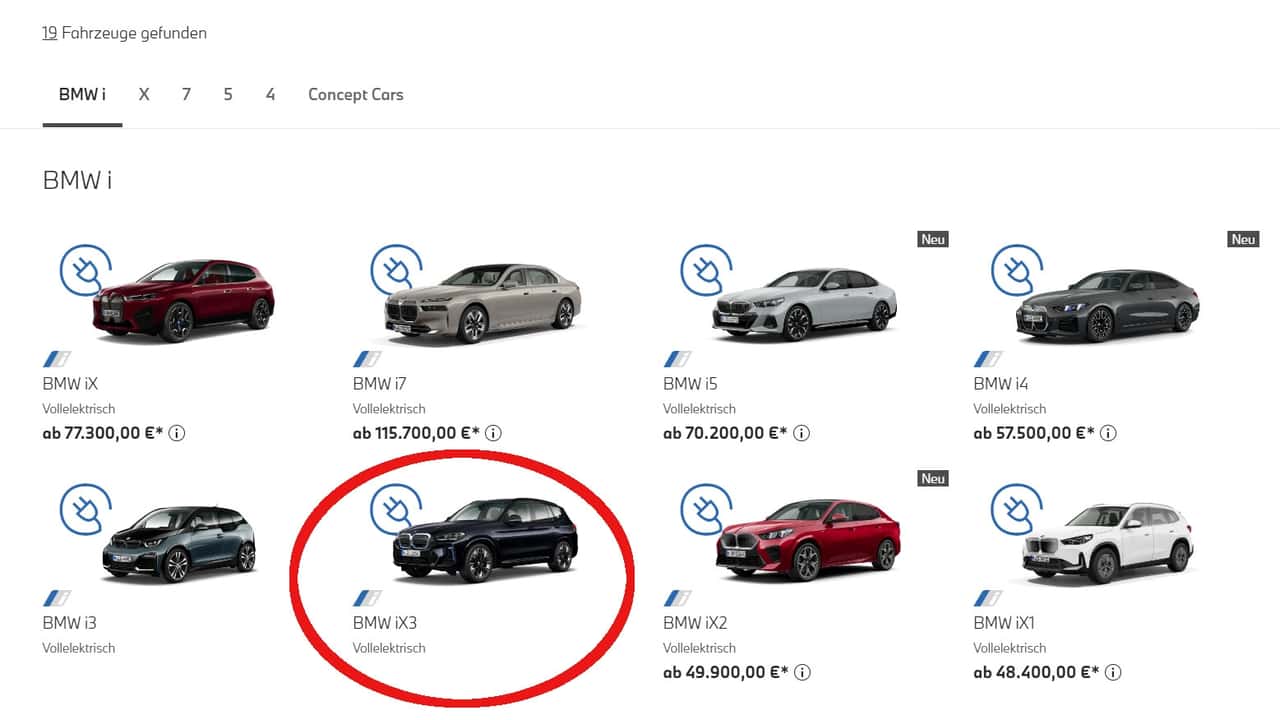This screenshot has height=720, width=1280.
Task: Click the BMW i stripe logo above BMW i3
Action: [x=57, y=598]
